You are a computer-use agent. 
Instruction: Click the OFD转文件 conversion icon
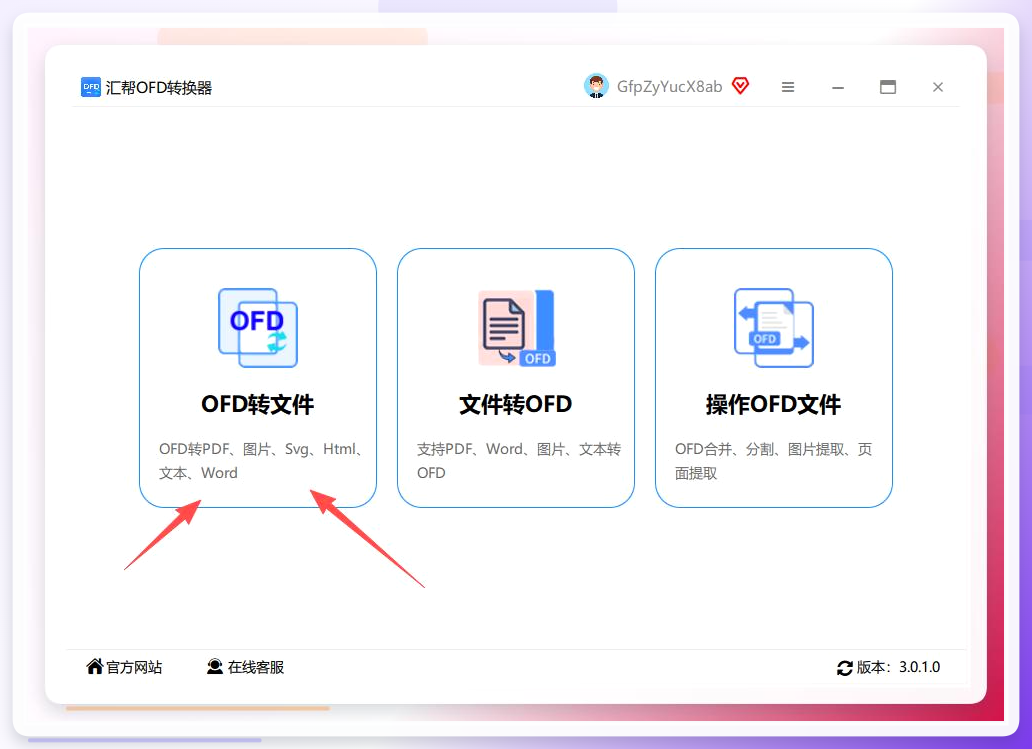click(x=258, y=328)
